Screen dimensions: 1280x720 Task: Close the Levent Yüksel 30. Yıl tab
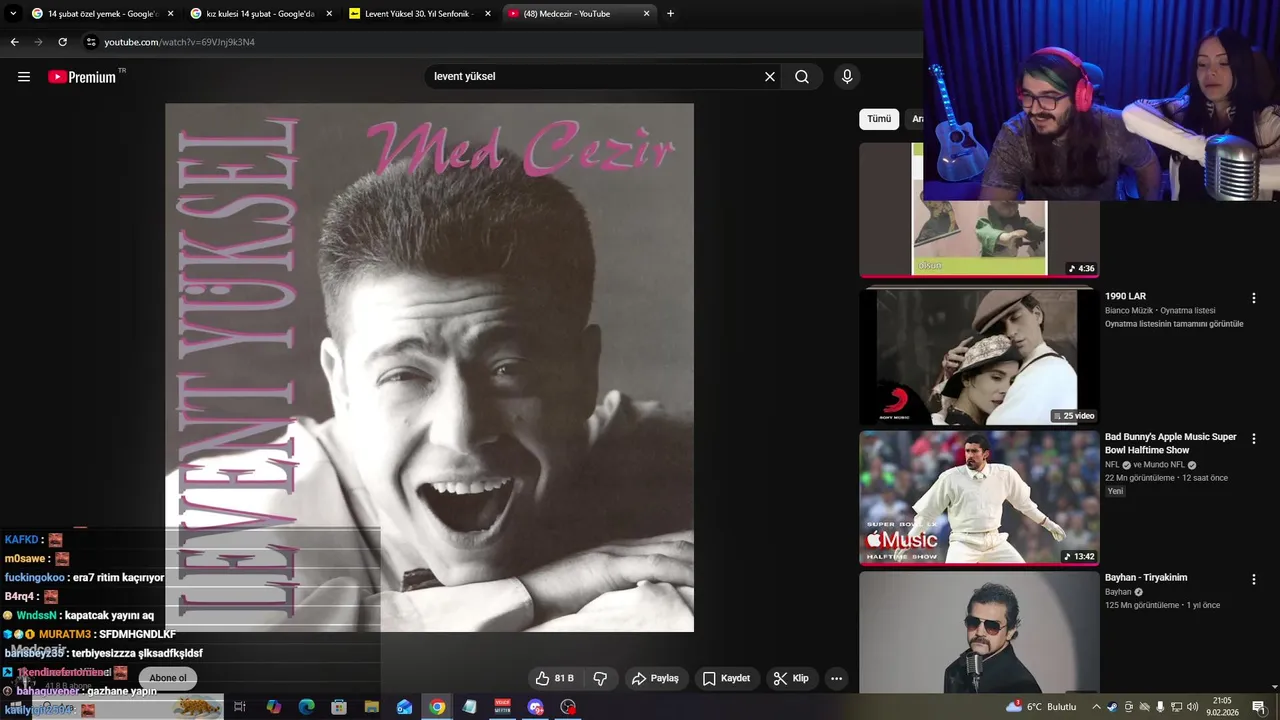pos(488,14)
